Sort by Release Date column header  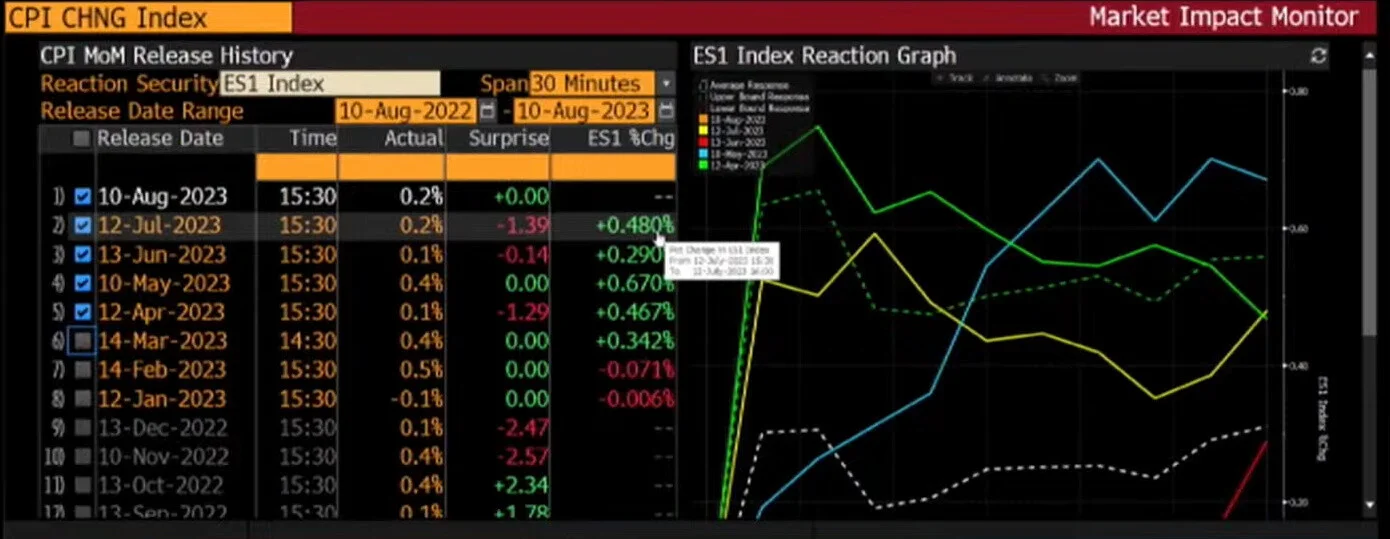point(160,139)
